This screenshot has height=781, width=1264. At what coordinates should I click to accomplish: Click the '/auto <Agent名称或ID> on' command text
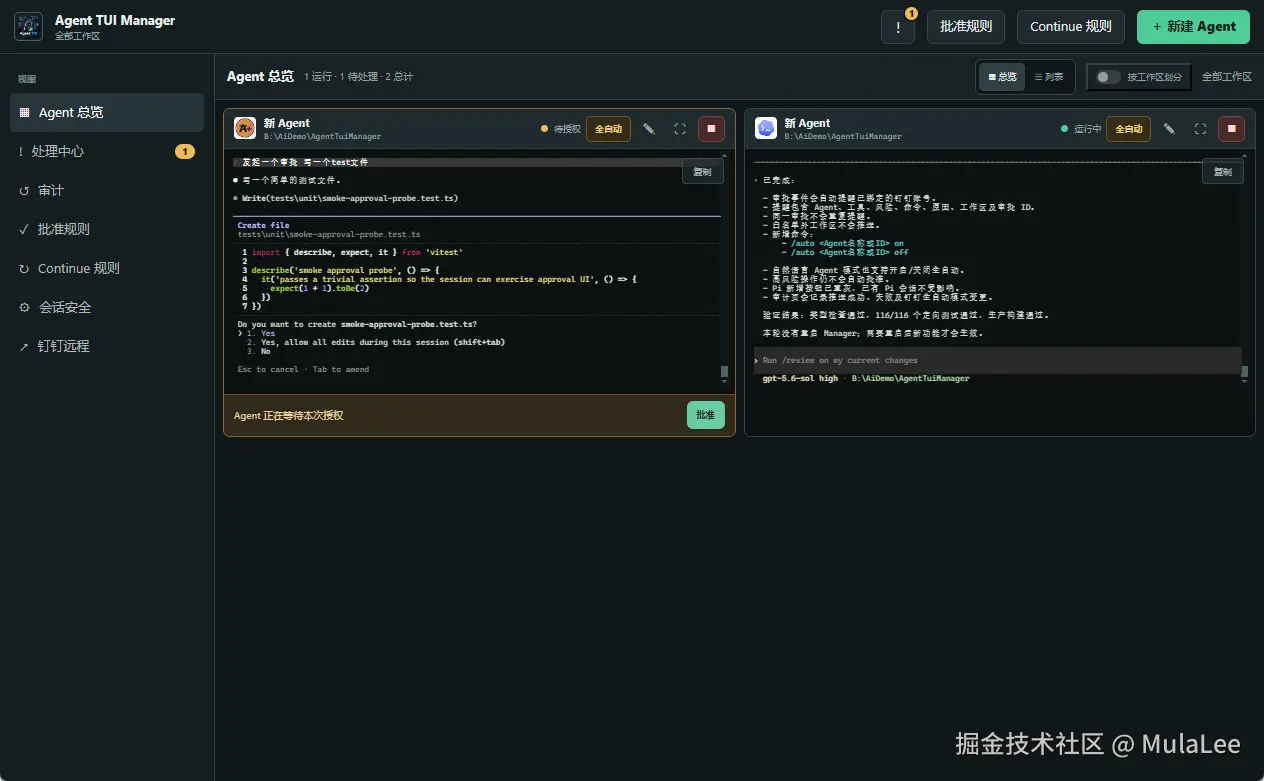click(846, 244)
